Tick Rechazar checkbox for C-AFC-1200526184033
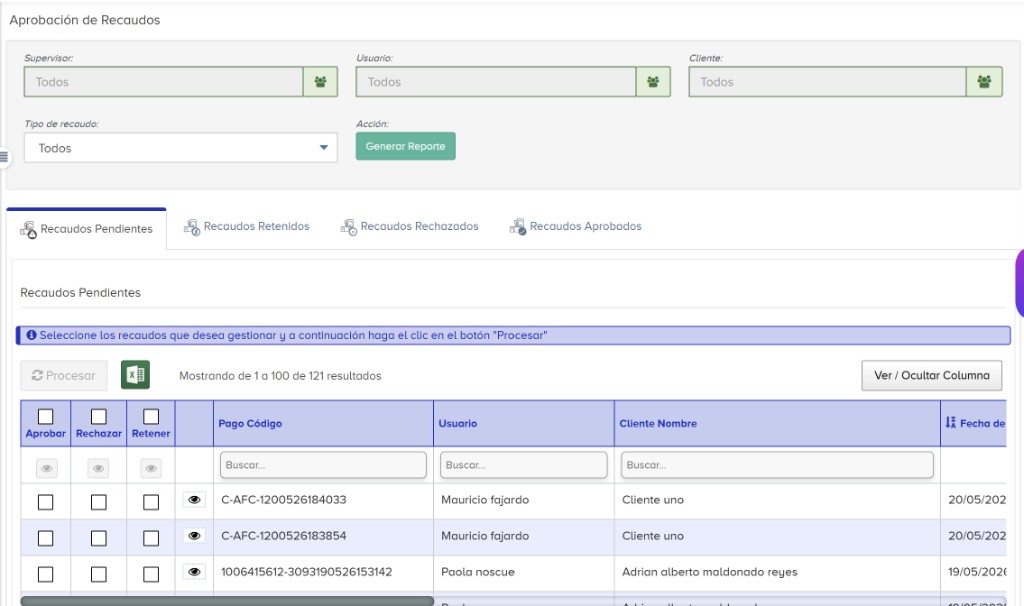 pos(99,502)
